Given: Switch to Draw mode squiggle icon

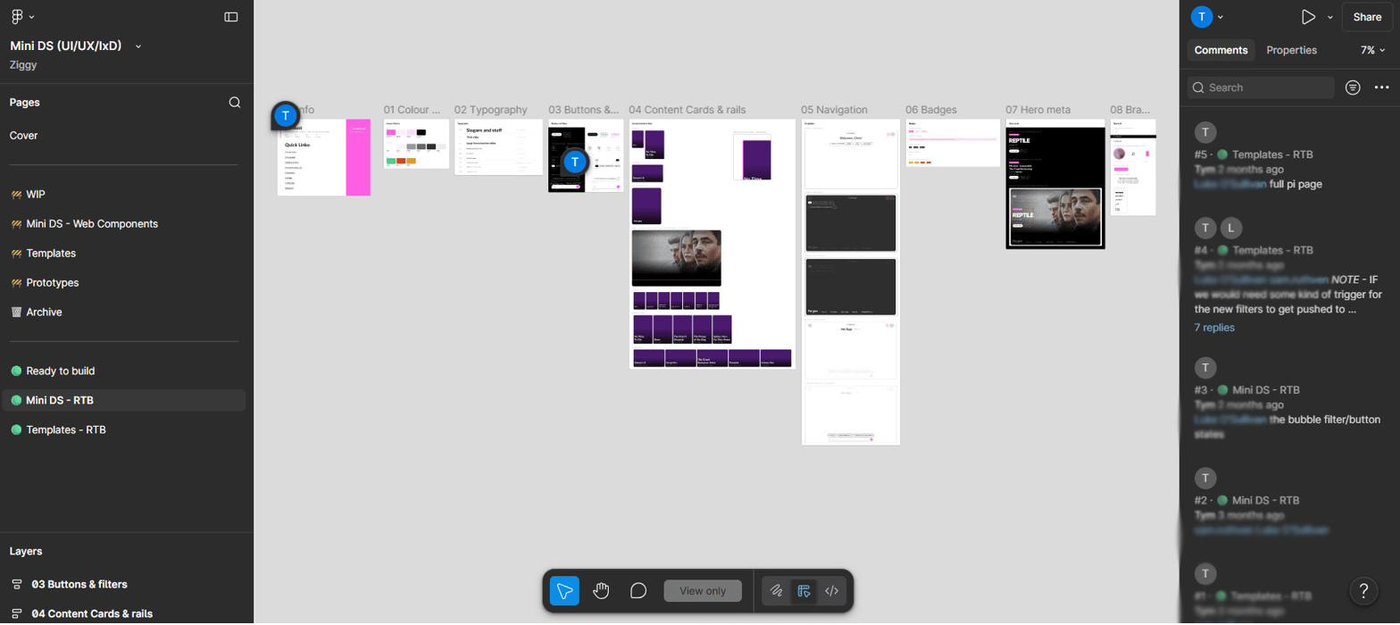Looking at the screenshot, I should [x=776, y=591].
